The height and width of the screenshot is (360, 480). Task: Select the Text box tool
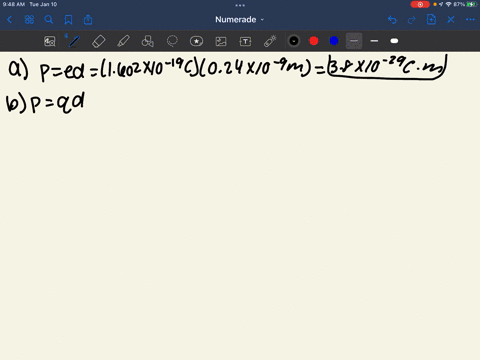coord(245,41)
